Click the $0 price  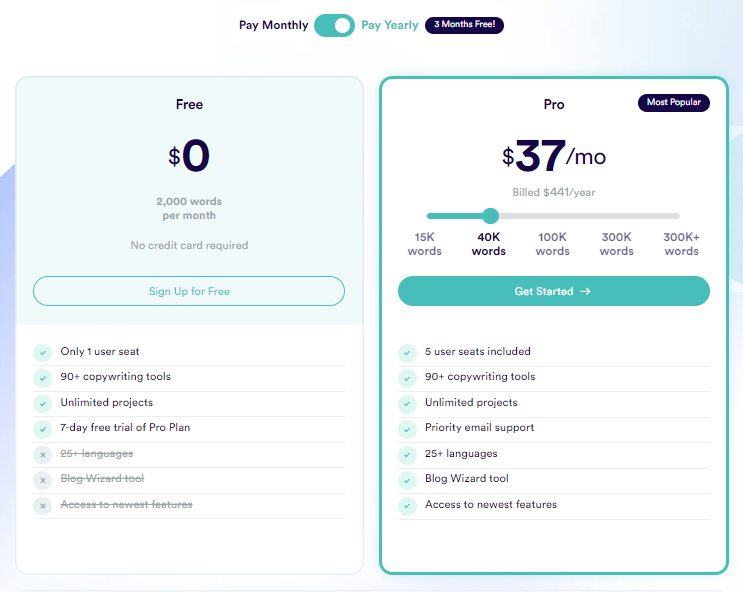tap(189, 155)
